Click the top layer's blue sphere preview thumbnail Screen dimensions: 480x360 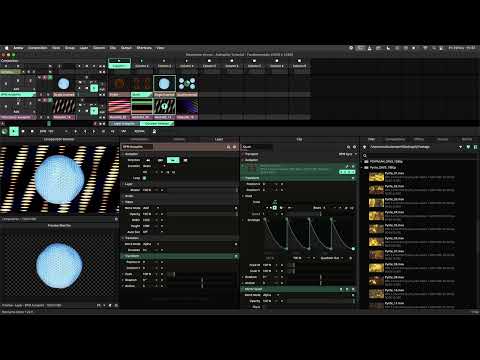tap(64, 84)
